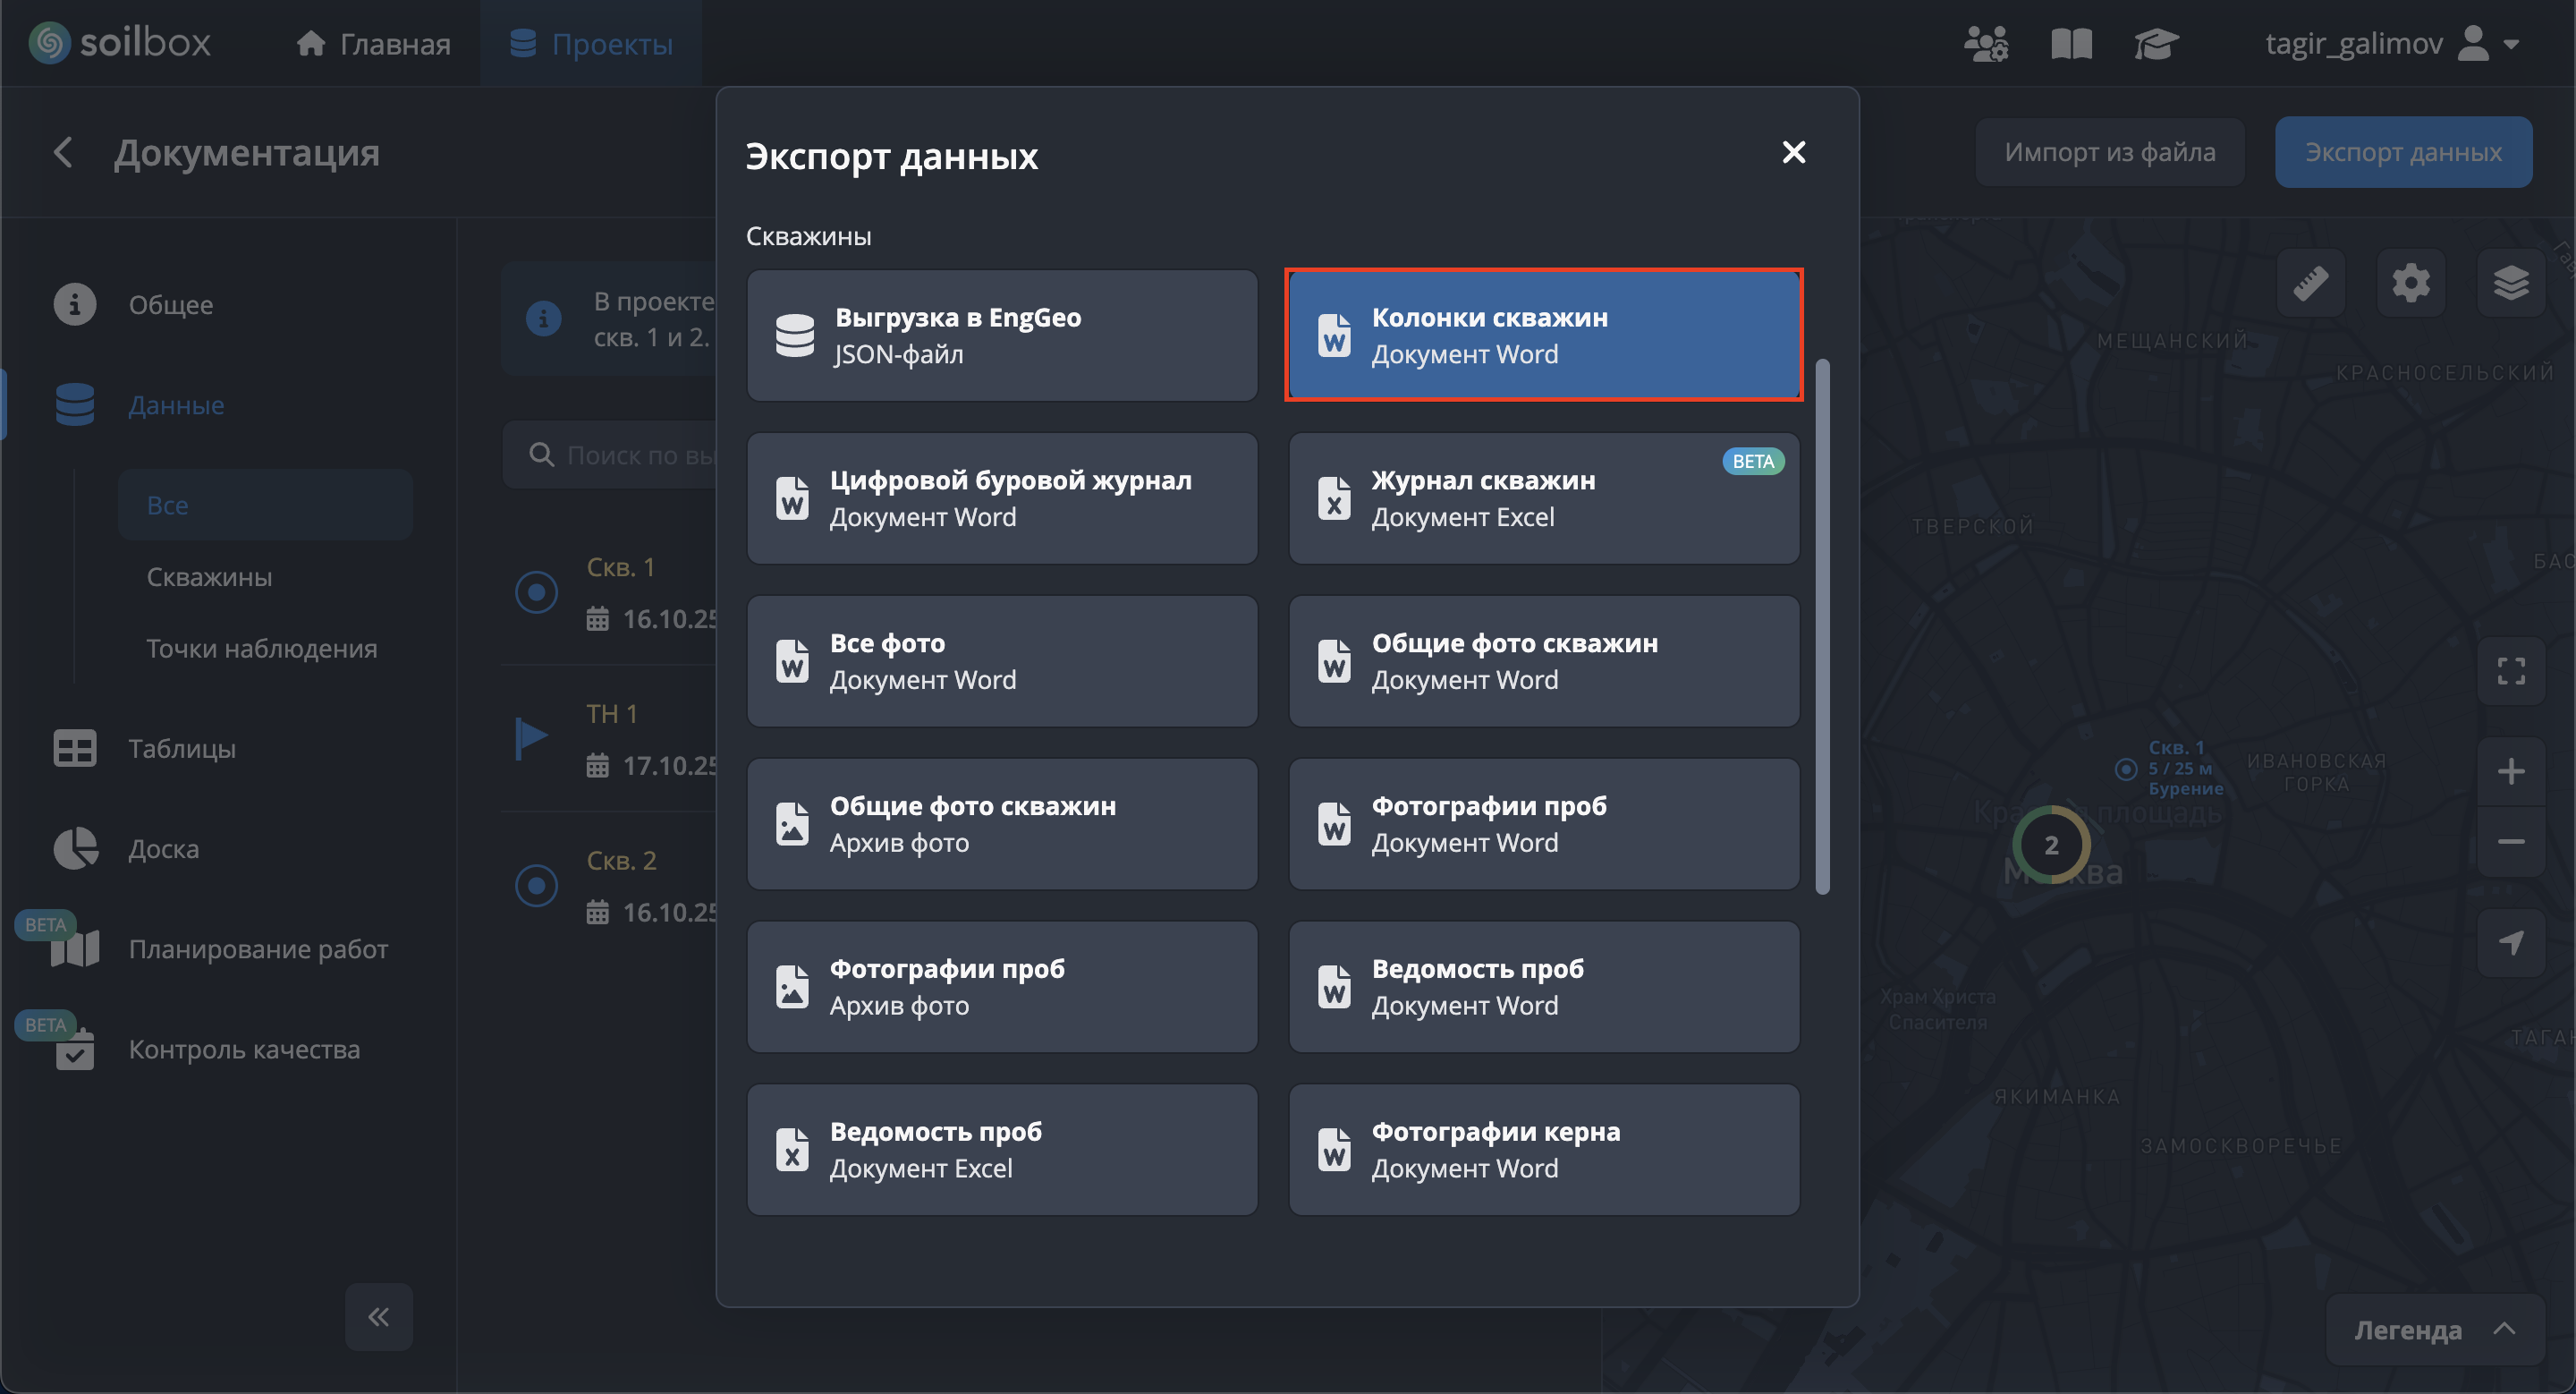Open the tagir_galimov user dropdown
This screenshot has width=2576, height=1394.
click(2390, 44)
